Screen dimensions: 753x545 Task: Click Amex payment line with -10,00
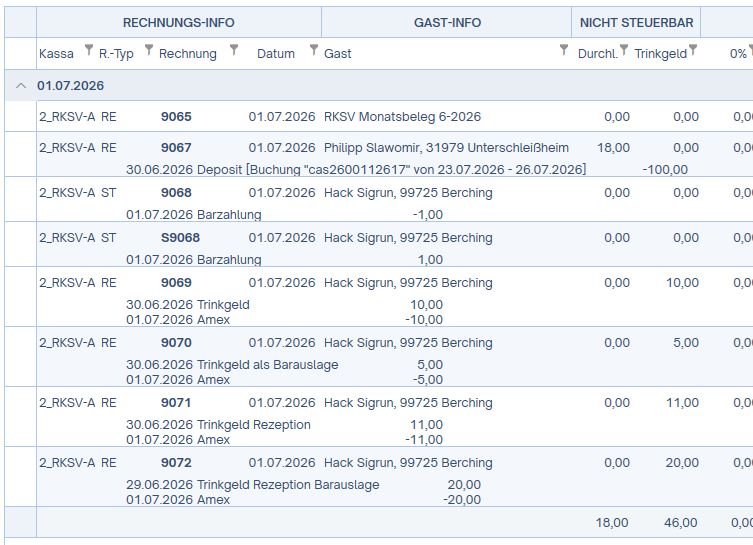tap(284, 320)
